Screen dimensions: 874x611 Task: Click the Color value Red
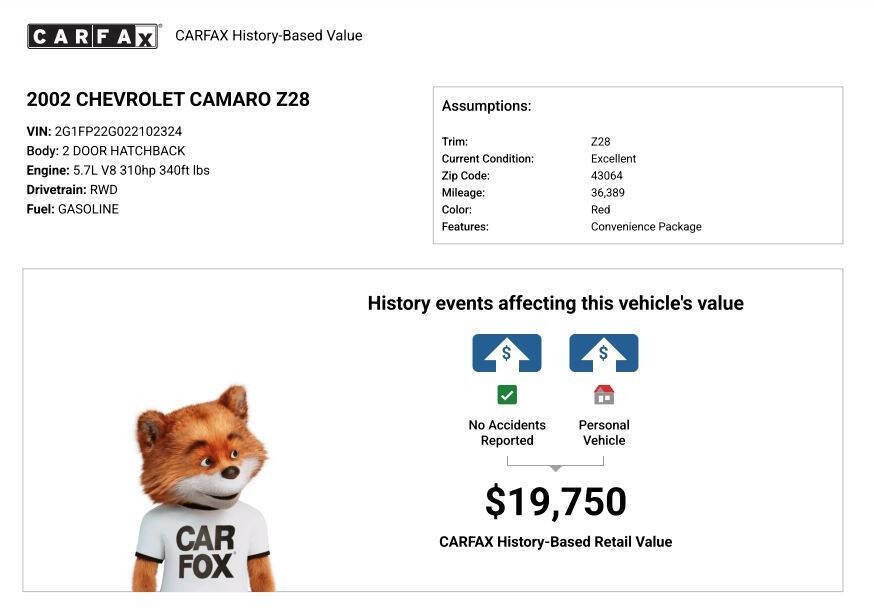pos(600,210)
